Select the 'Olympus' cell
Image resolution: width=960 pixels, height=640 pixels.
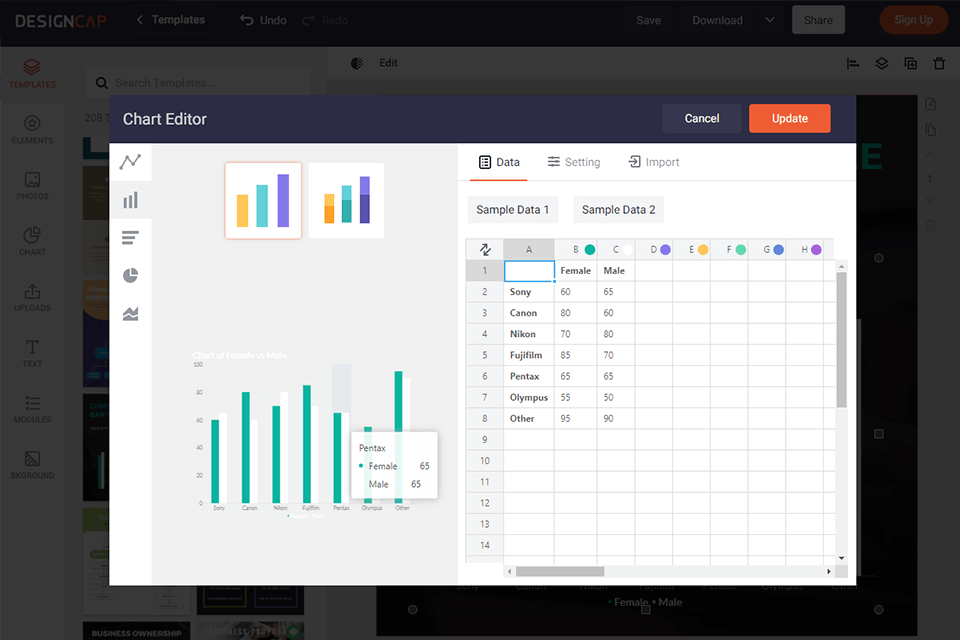click(529, 397)
